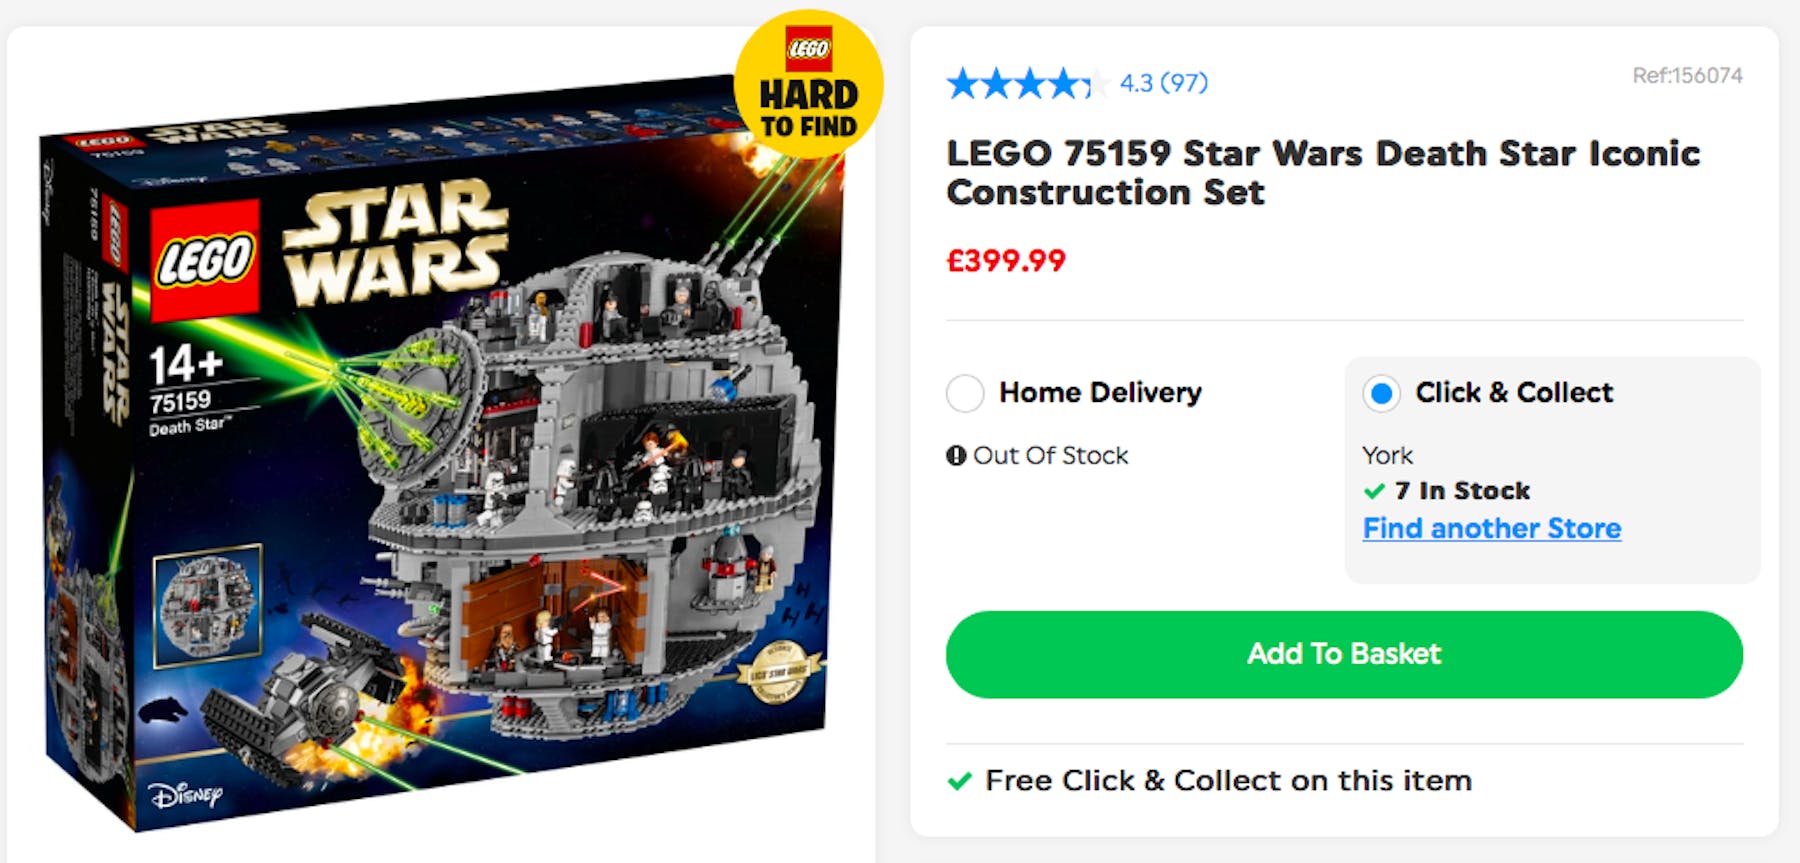Select the Click & Collect radio button
The height and width of the screenshot is (863, 1800).
click(x=1382, y=393)
